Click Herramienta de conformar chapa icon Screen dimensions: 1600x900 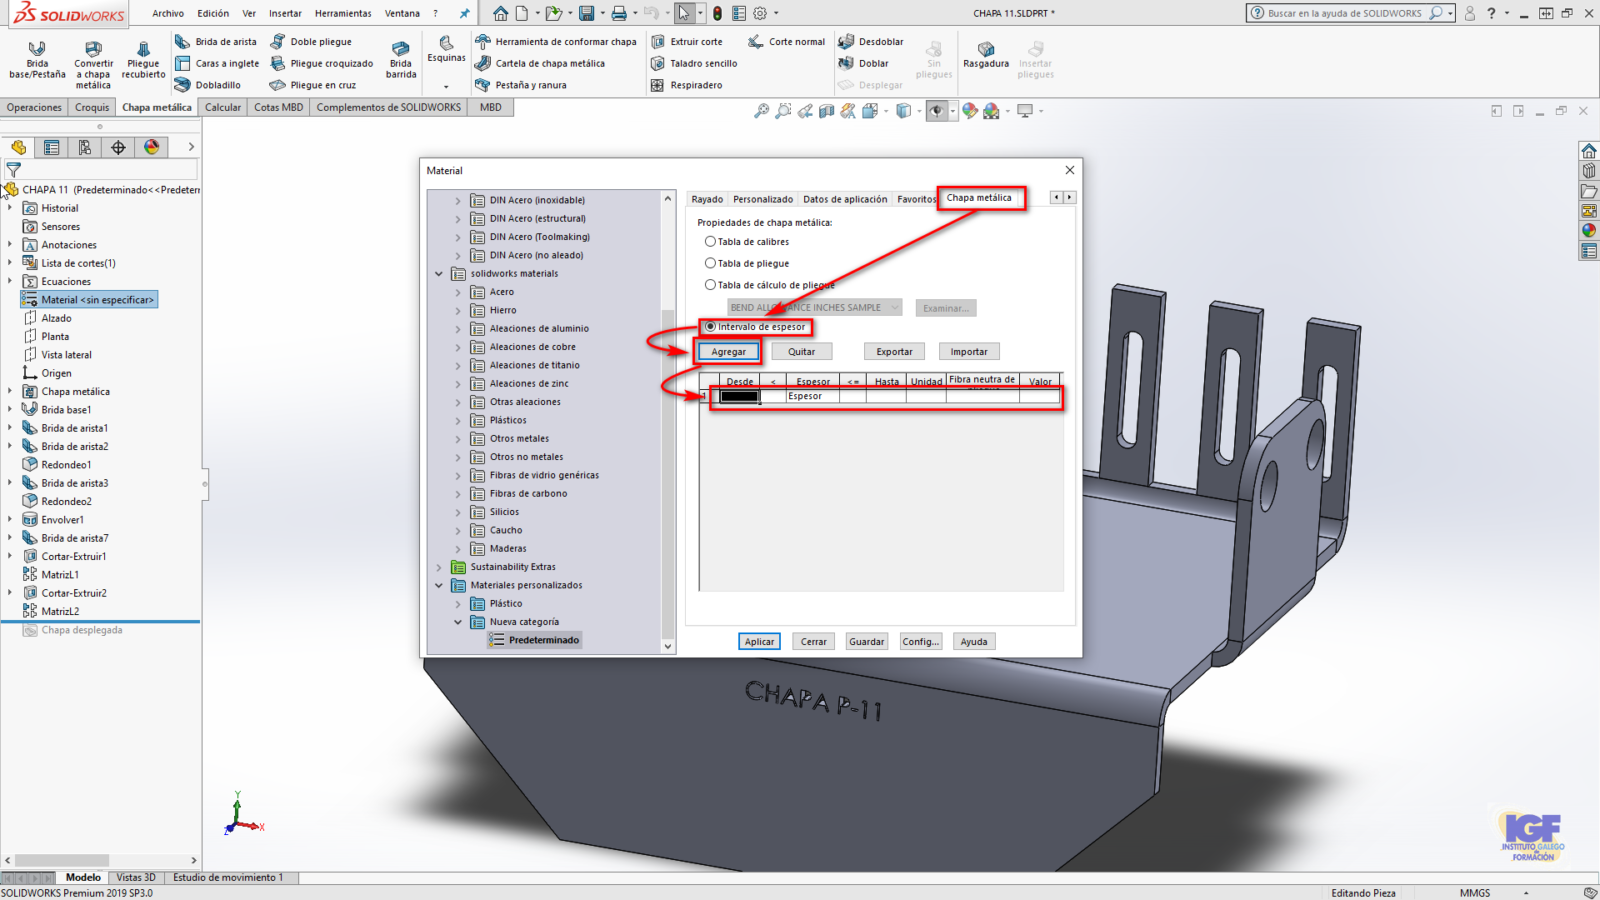[x=483, y=42]
